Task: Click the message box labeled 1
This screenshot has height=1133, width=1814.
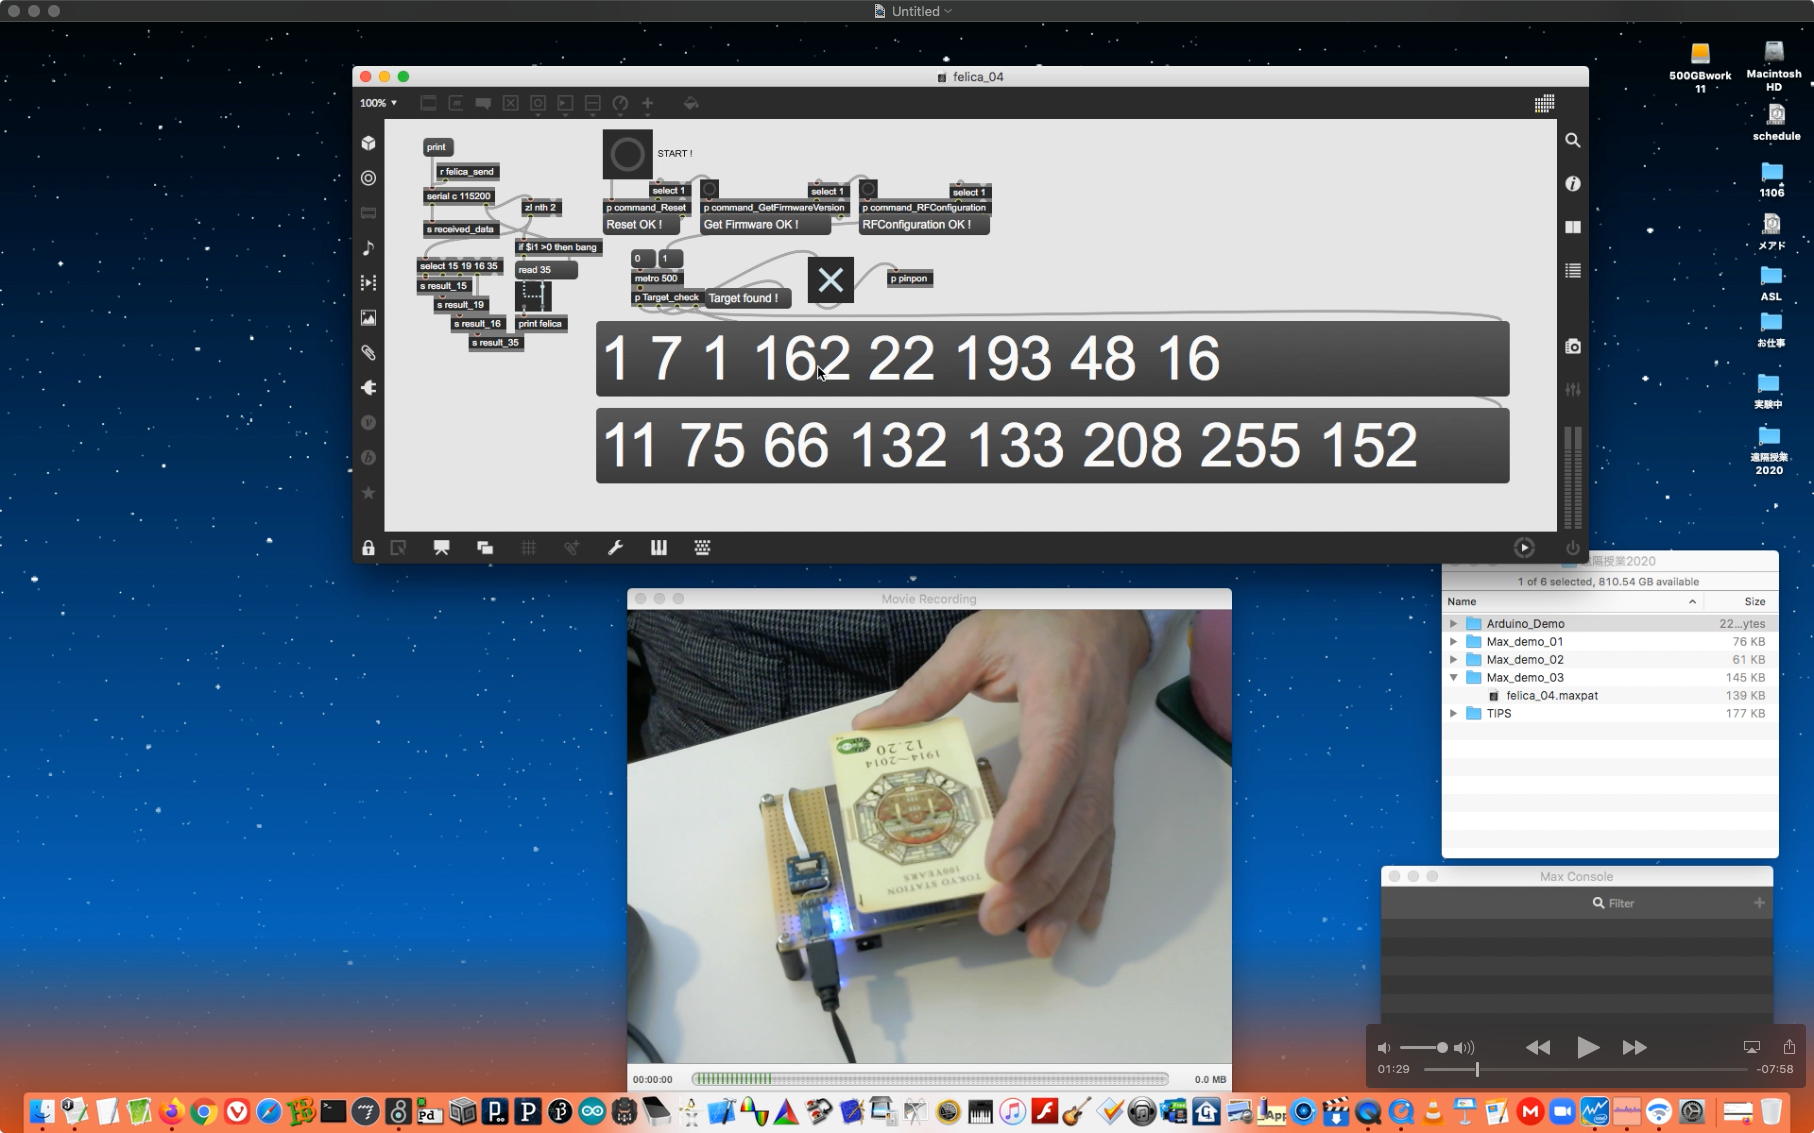Action: point(670,259)
